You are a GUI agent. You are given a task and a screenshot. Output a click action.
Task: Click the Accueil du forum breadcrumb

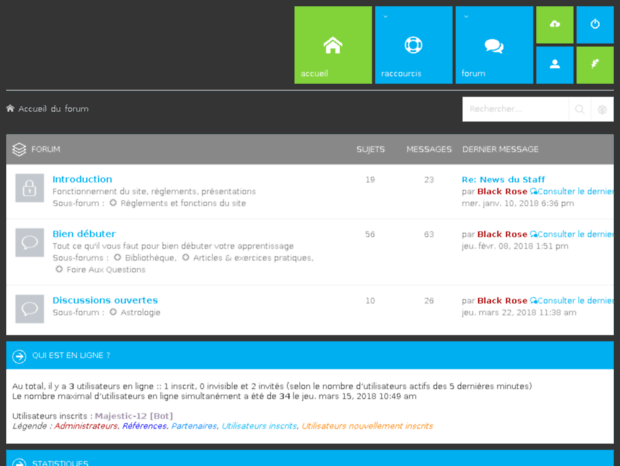[x=52, y=109]
